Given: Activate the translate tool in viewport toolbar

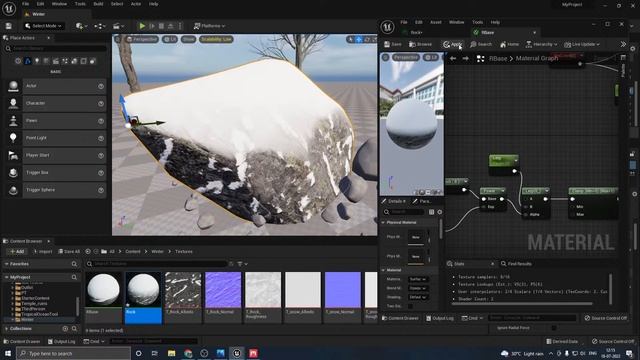Looking at the screenshot, I should pos(358,39).
